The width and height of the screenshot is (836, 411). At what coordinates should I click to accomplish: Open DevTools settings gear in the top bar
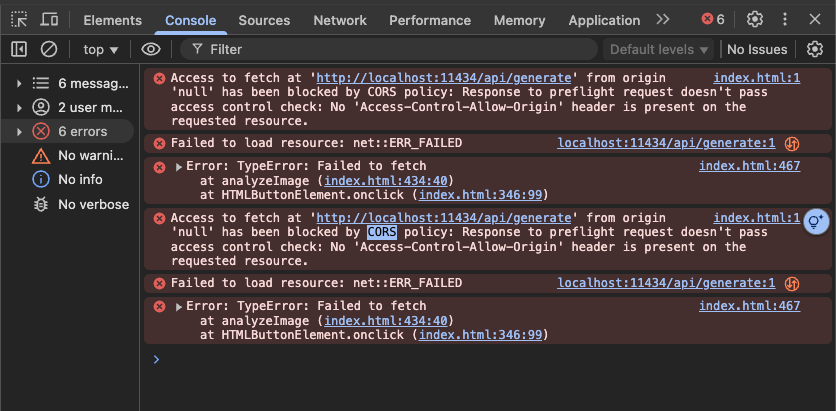[x=755, y=19]
